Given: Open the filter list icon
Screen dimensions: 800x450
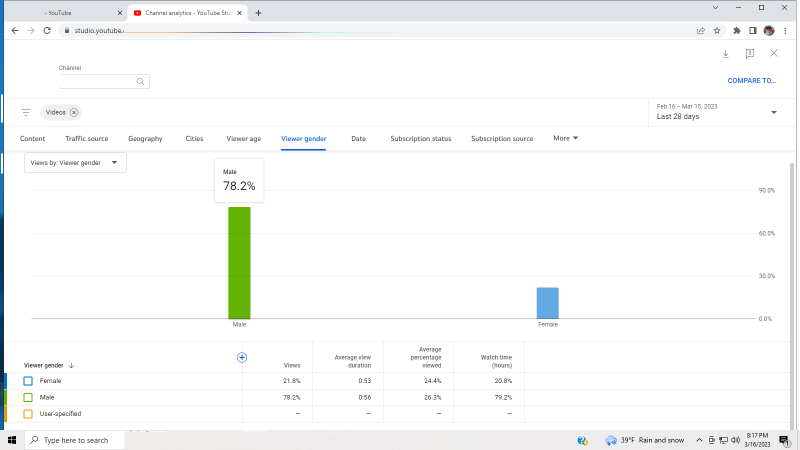Looking at the screenshot, I should click(26, 113).
